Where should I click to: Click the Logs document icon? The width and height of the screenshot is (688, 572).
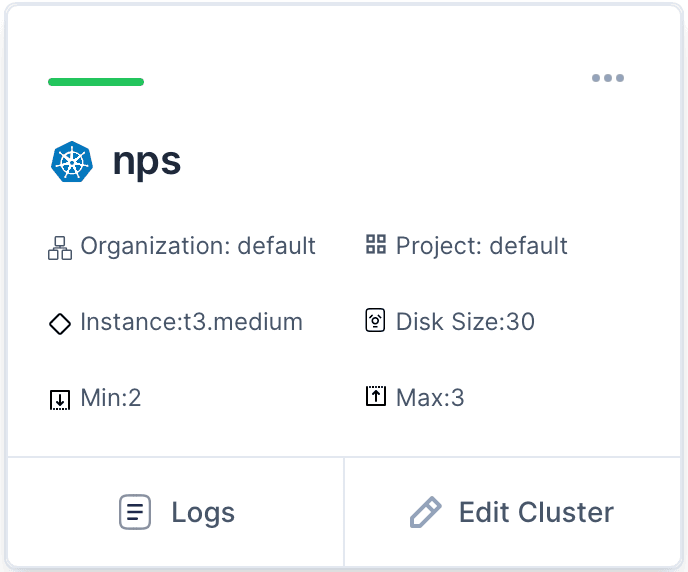(x=135, y=513)
